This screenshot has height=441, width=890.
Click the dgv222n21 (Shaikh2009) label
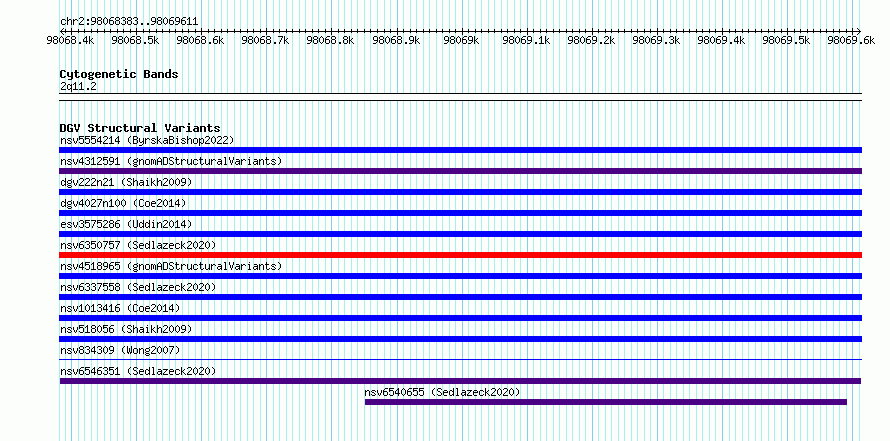126,182
